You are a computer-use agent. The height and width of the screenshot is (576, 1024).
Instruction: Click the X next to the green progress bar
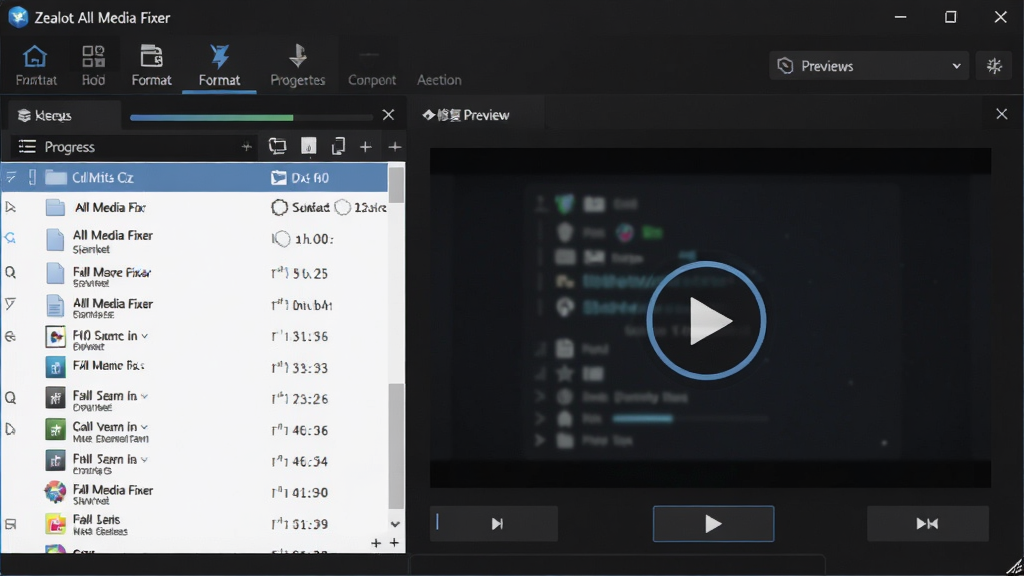[389, 115]
